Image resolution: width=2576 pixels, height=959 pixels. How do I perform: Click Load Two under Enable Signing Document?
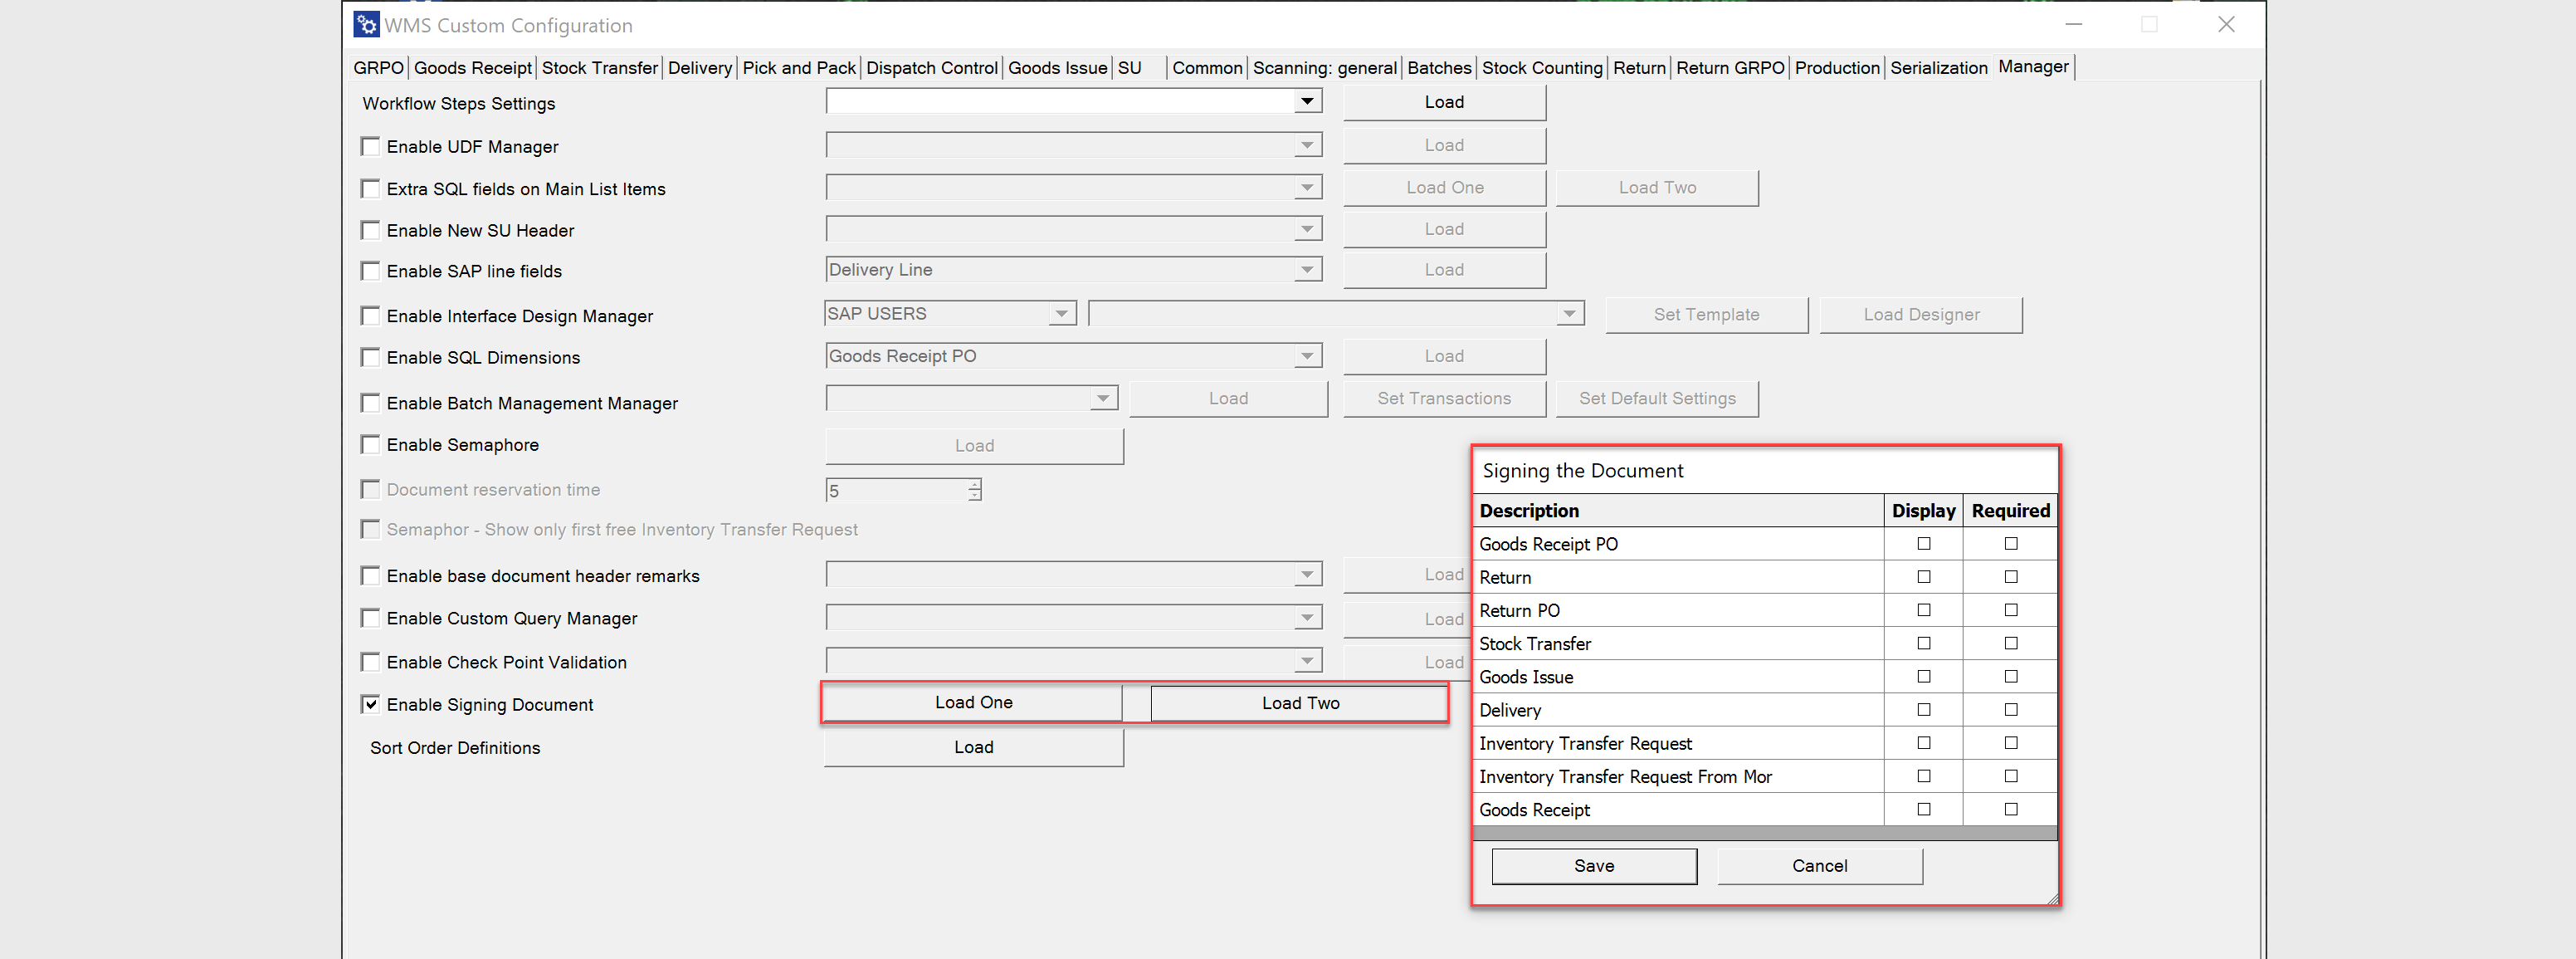click(x=1299, y=702)
